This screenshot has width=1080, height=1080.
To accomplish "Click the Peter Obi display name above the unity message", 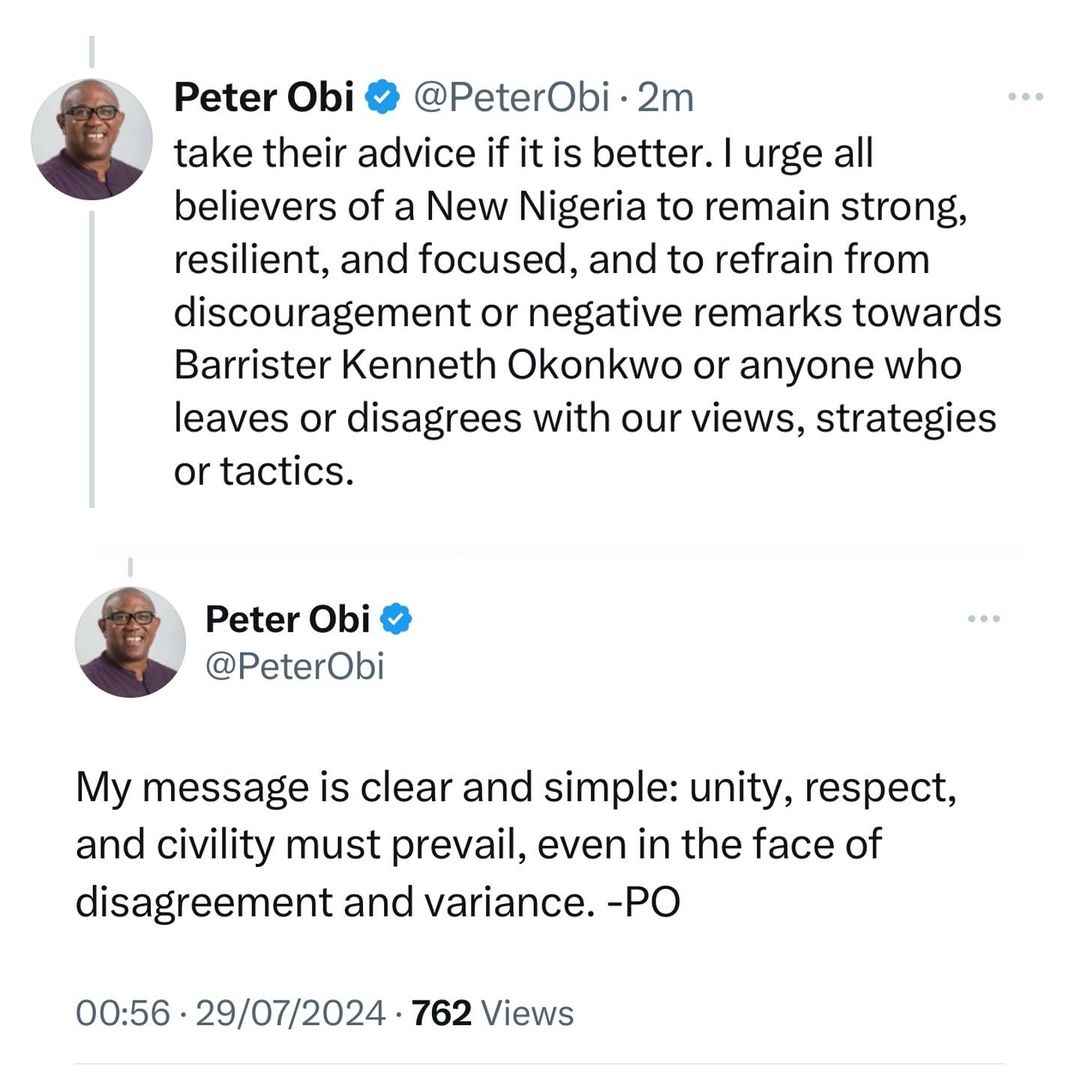I will click(288, 619).
